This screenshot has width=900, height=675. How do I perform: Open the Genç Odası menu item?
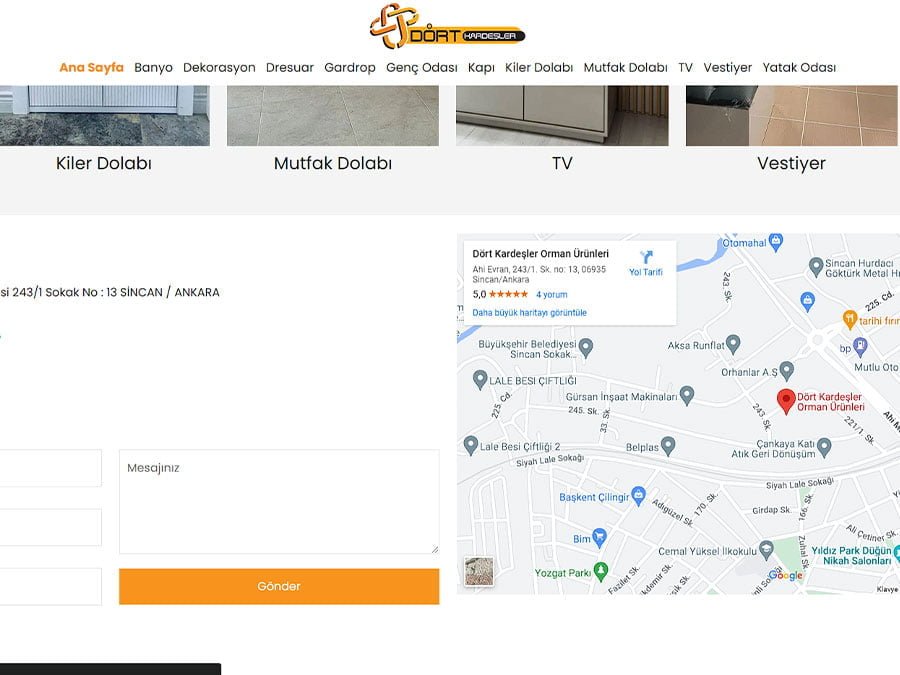click(x=421, y=68)
